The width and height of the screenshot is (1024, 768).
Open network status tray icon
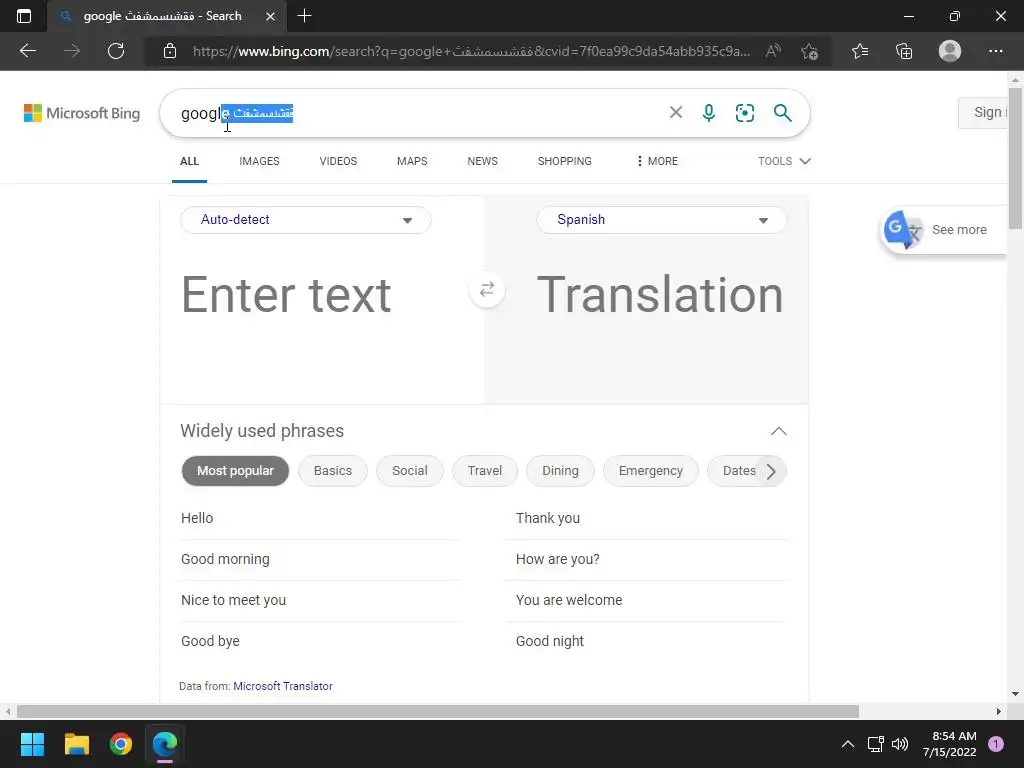(875, 744)
